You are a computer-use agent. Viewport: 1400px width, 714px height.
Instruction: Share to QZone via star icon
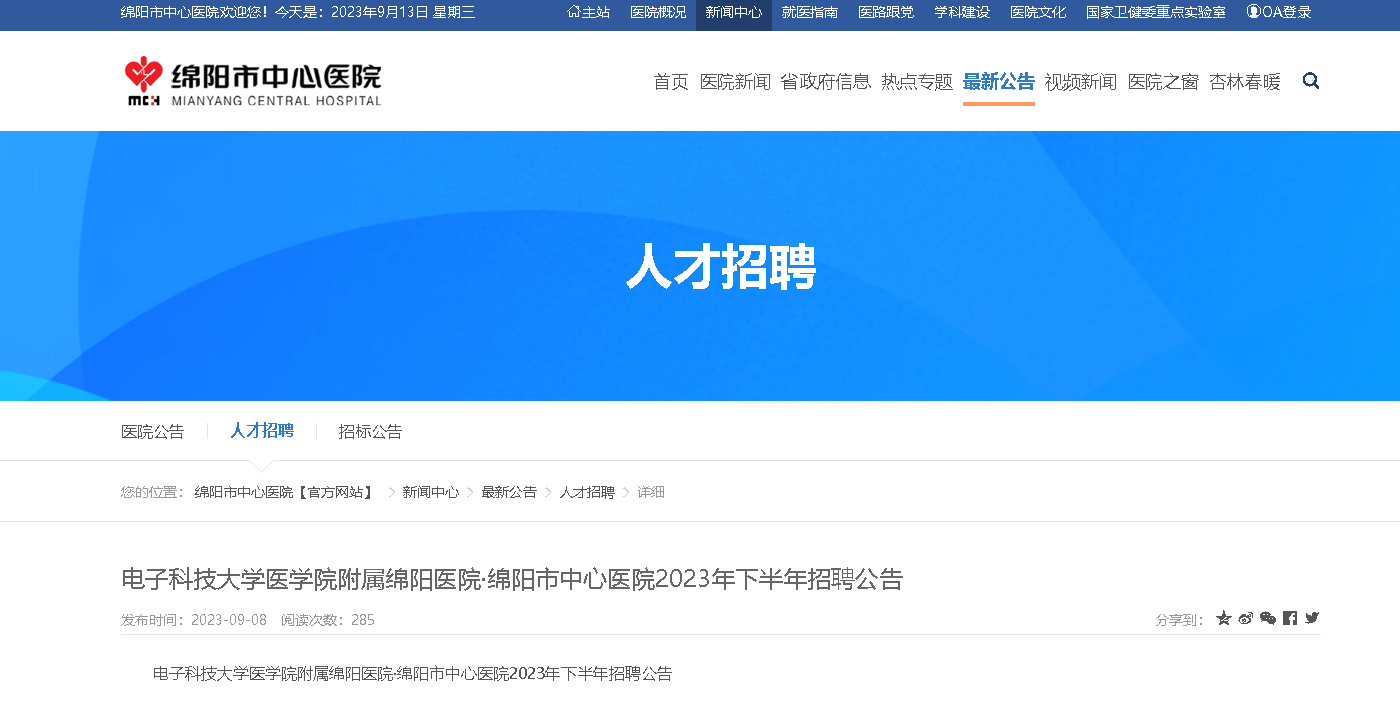pyautogui.click(x=1223, y=618)
